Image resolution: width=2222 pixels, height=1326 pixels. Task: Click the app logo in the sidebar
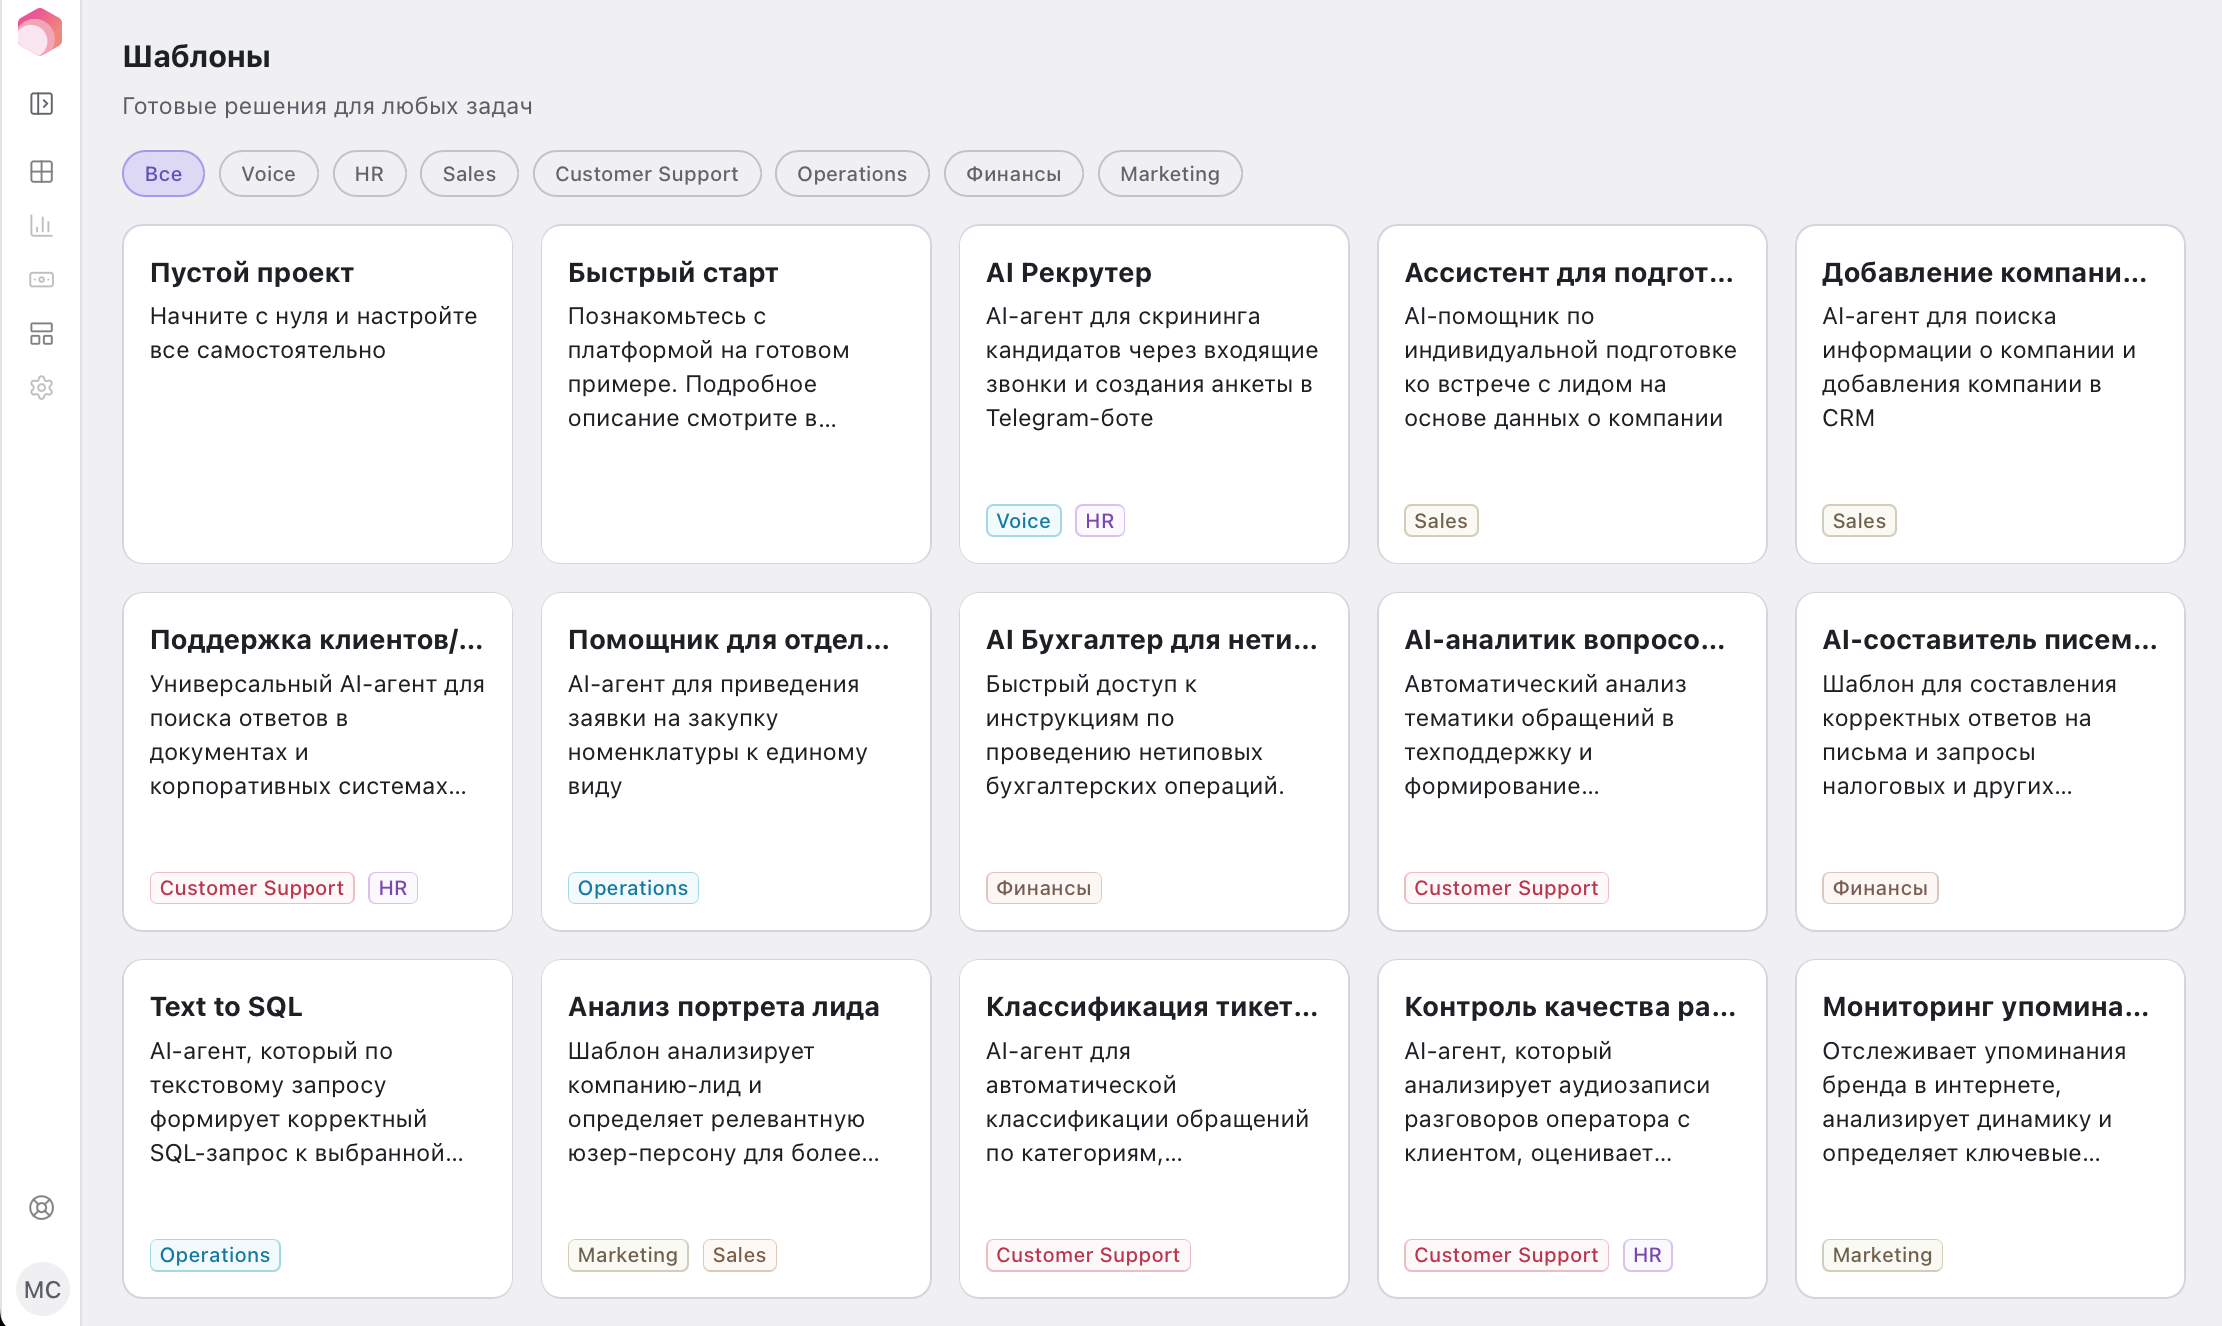[40, 31]
